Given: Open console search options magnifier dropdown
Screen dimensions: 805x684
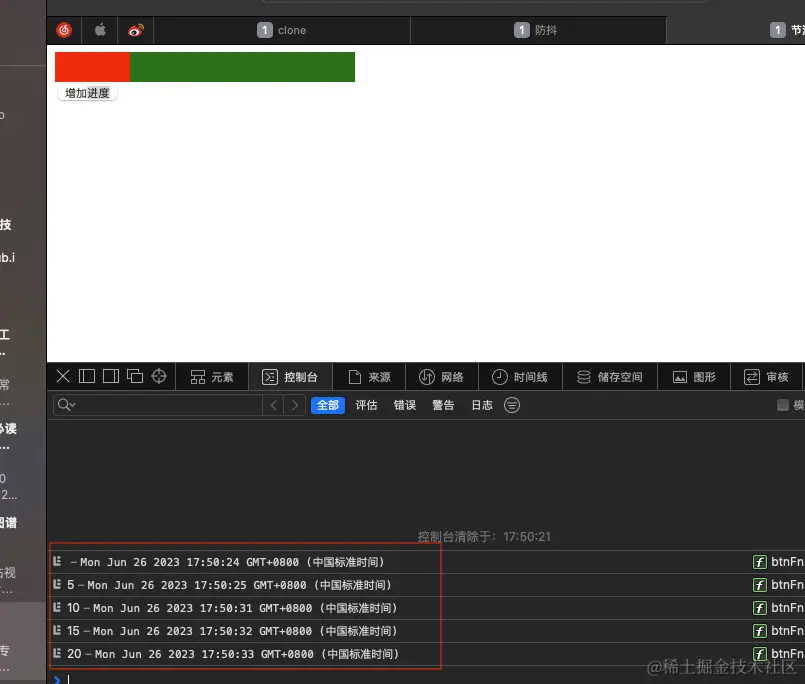Looking at the screenshot, I should pos(66,405).
